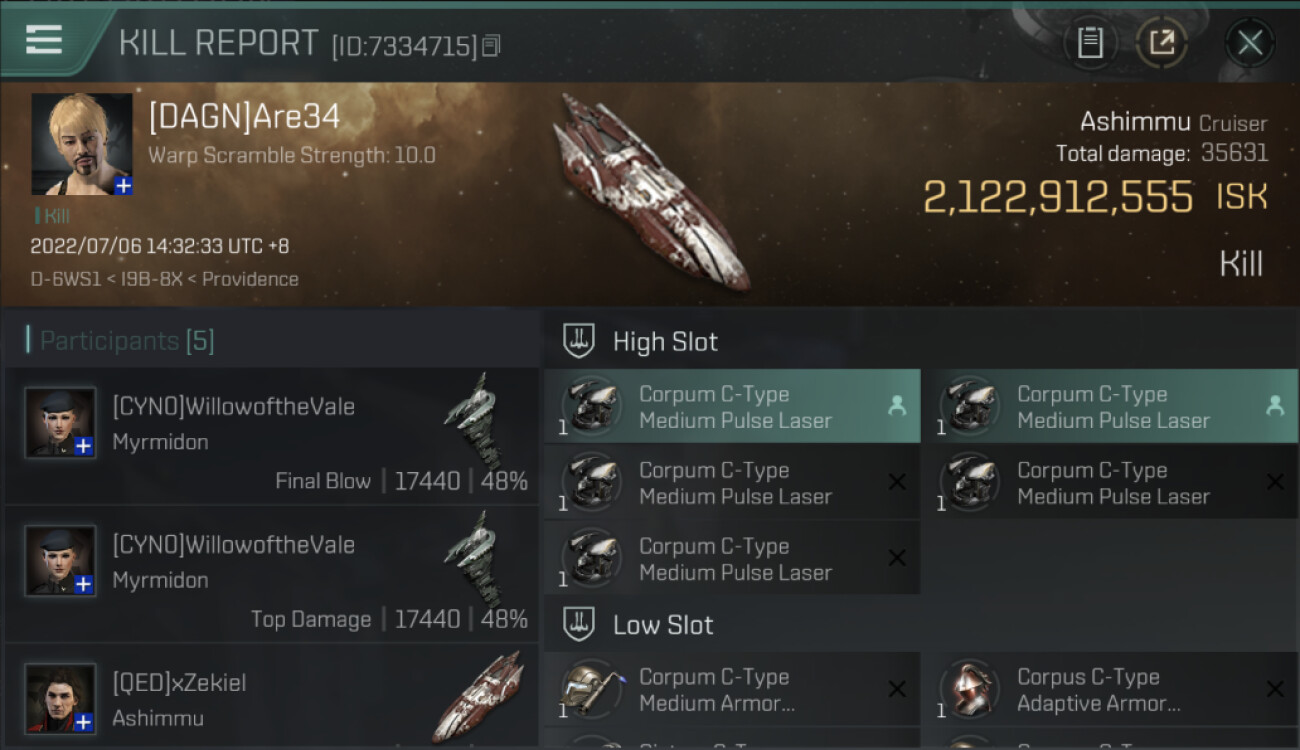Select Top Damage WillowoftheVale participant entry
The height and width of the screenshot is (750, 1300).
click(x=272, y=574)
